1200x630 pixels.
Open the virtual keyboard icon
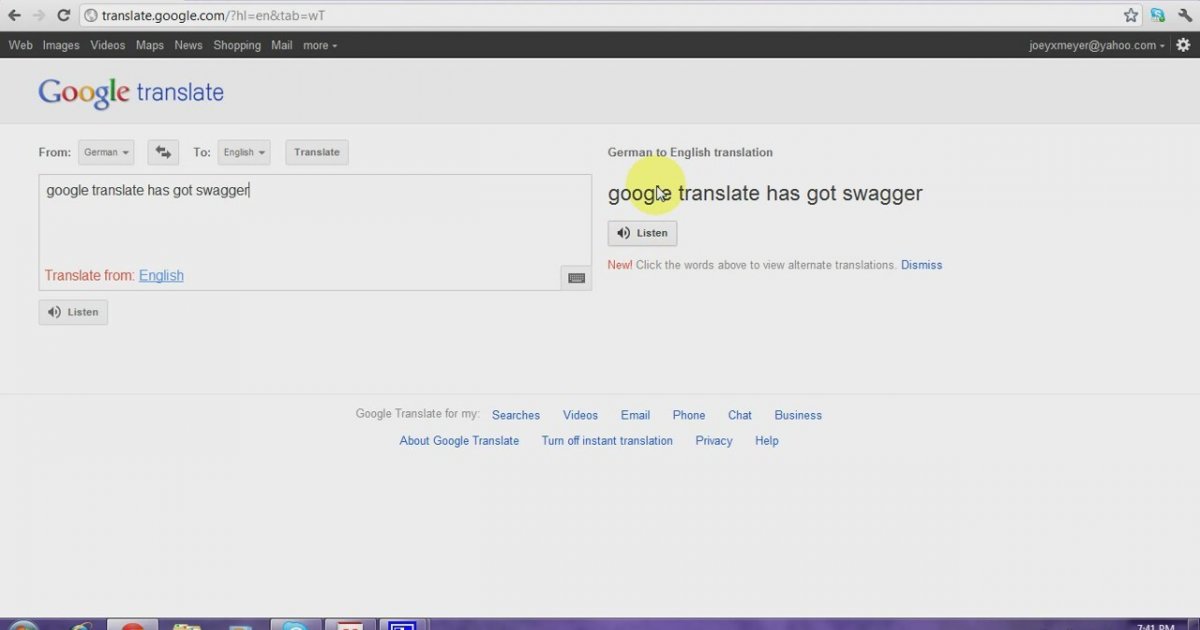576,278
